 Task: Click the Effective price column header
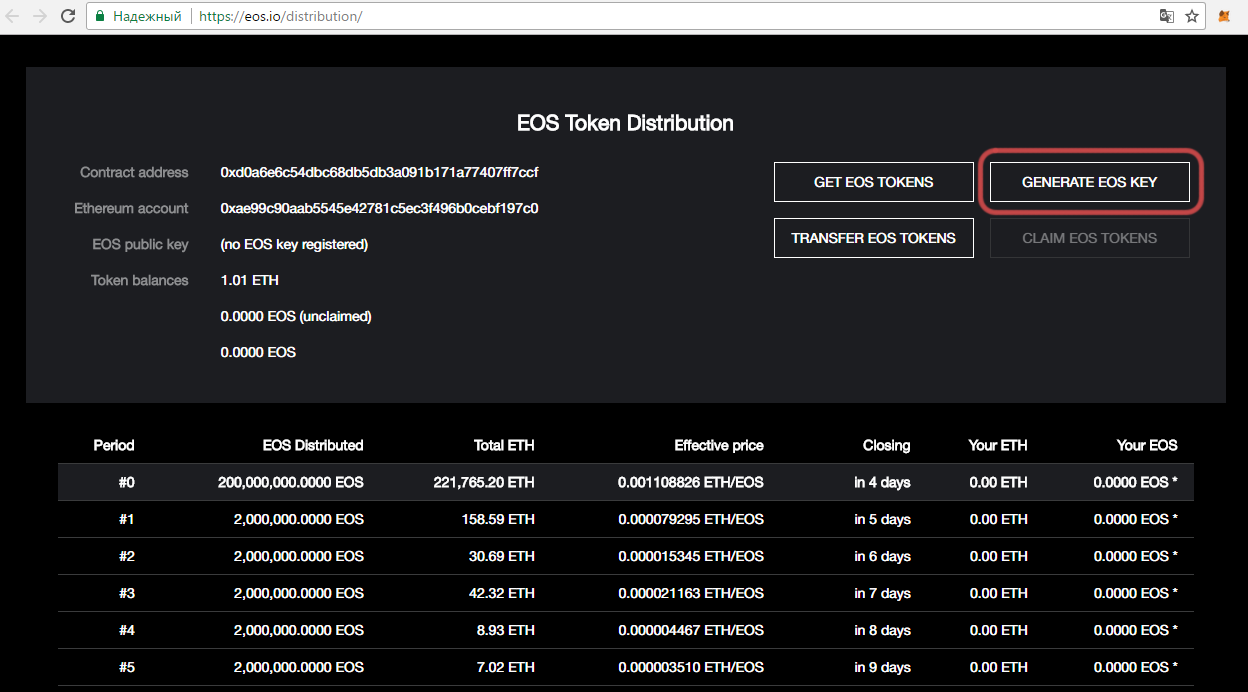(719, 445)
